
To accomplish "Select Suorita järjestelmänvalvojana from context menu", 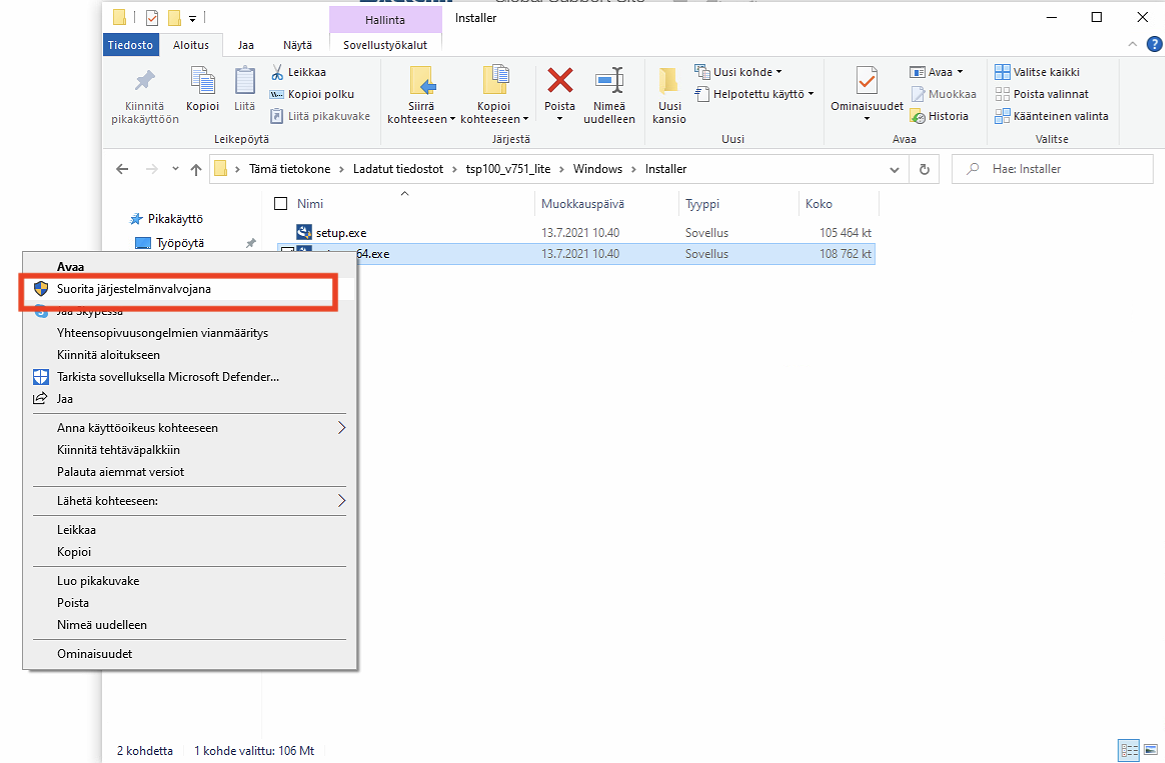I will tap(134, 288).
